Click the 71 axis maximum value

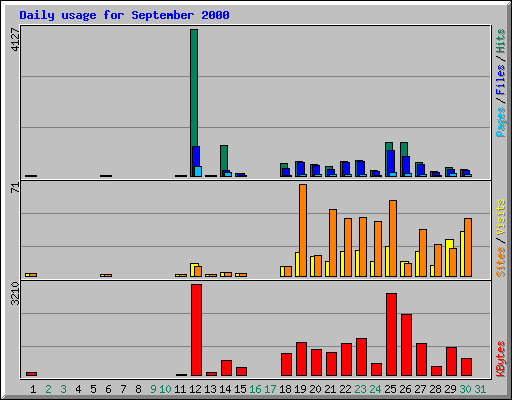pos(15,188)
